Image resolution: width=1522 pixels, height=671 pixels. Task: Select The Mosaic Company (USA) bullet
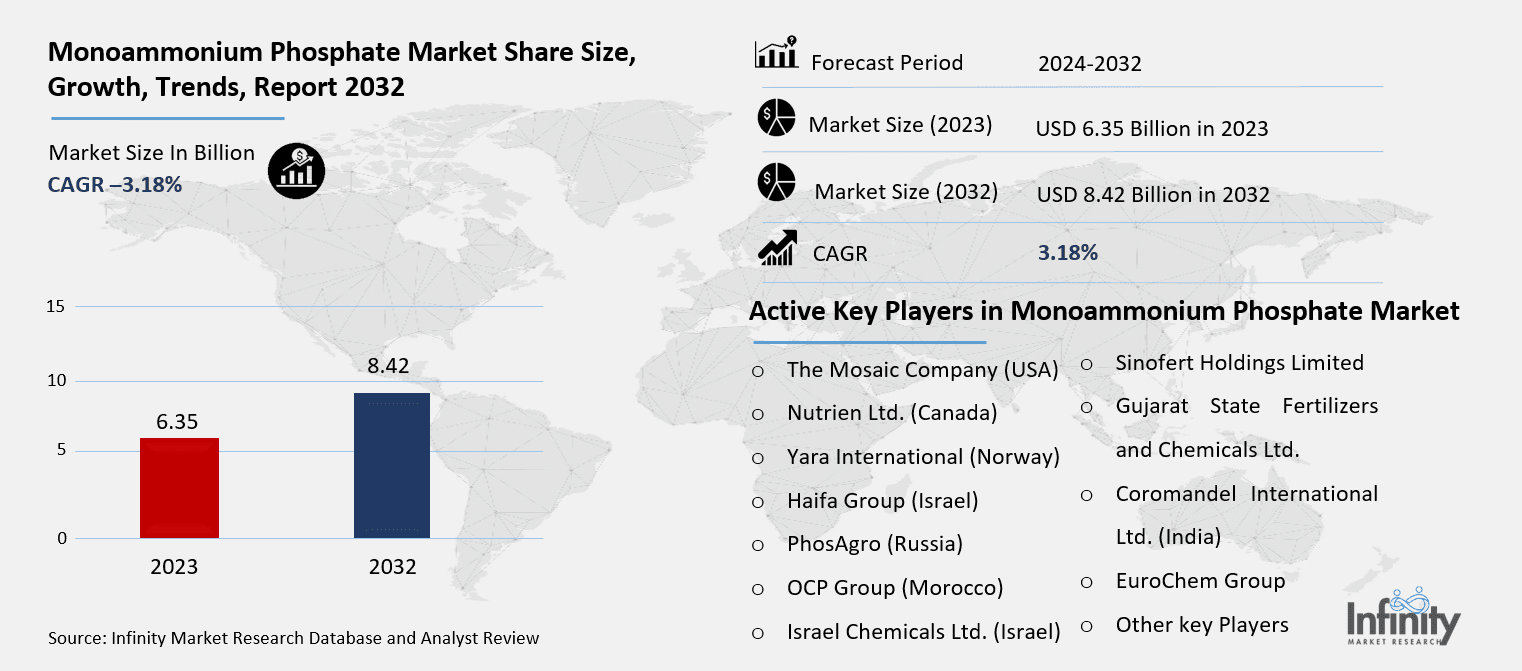click(758, 370)
